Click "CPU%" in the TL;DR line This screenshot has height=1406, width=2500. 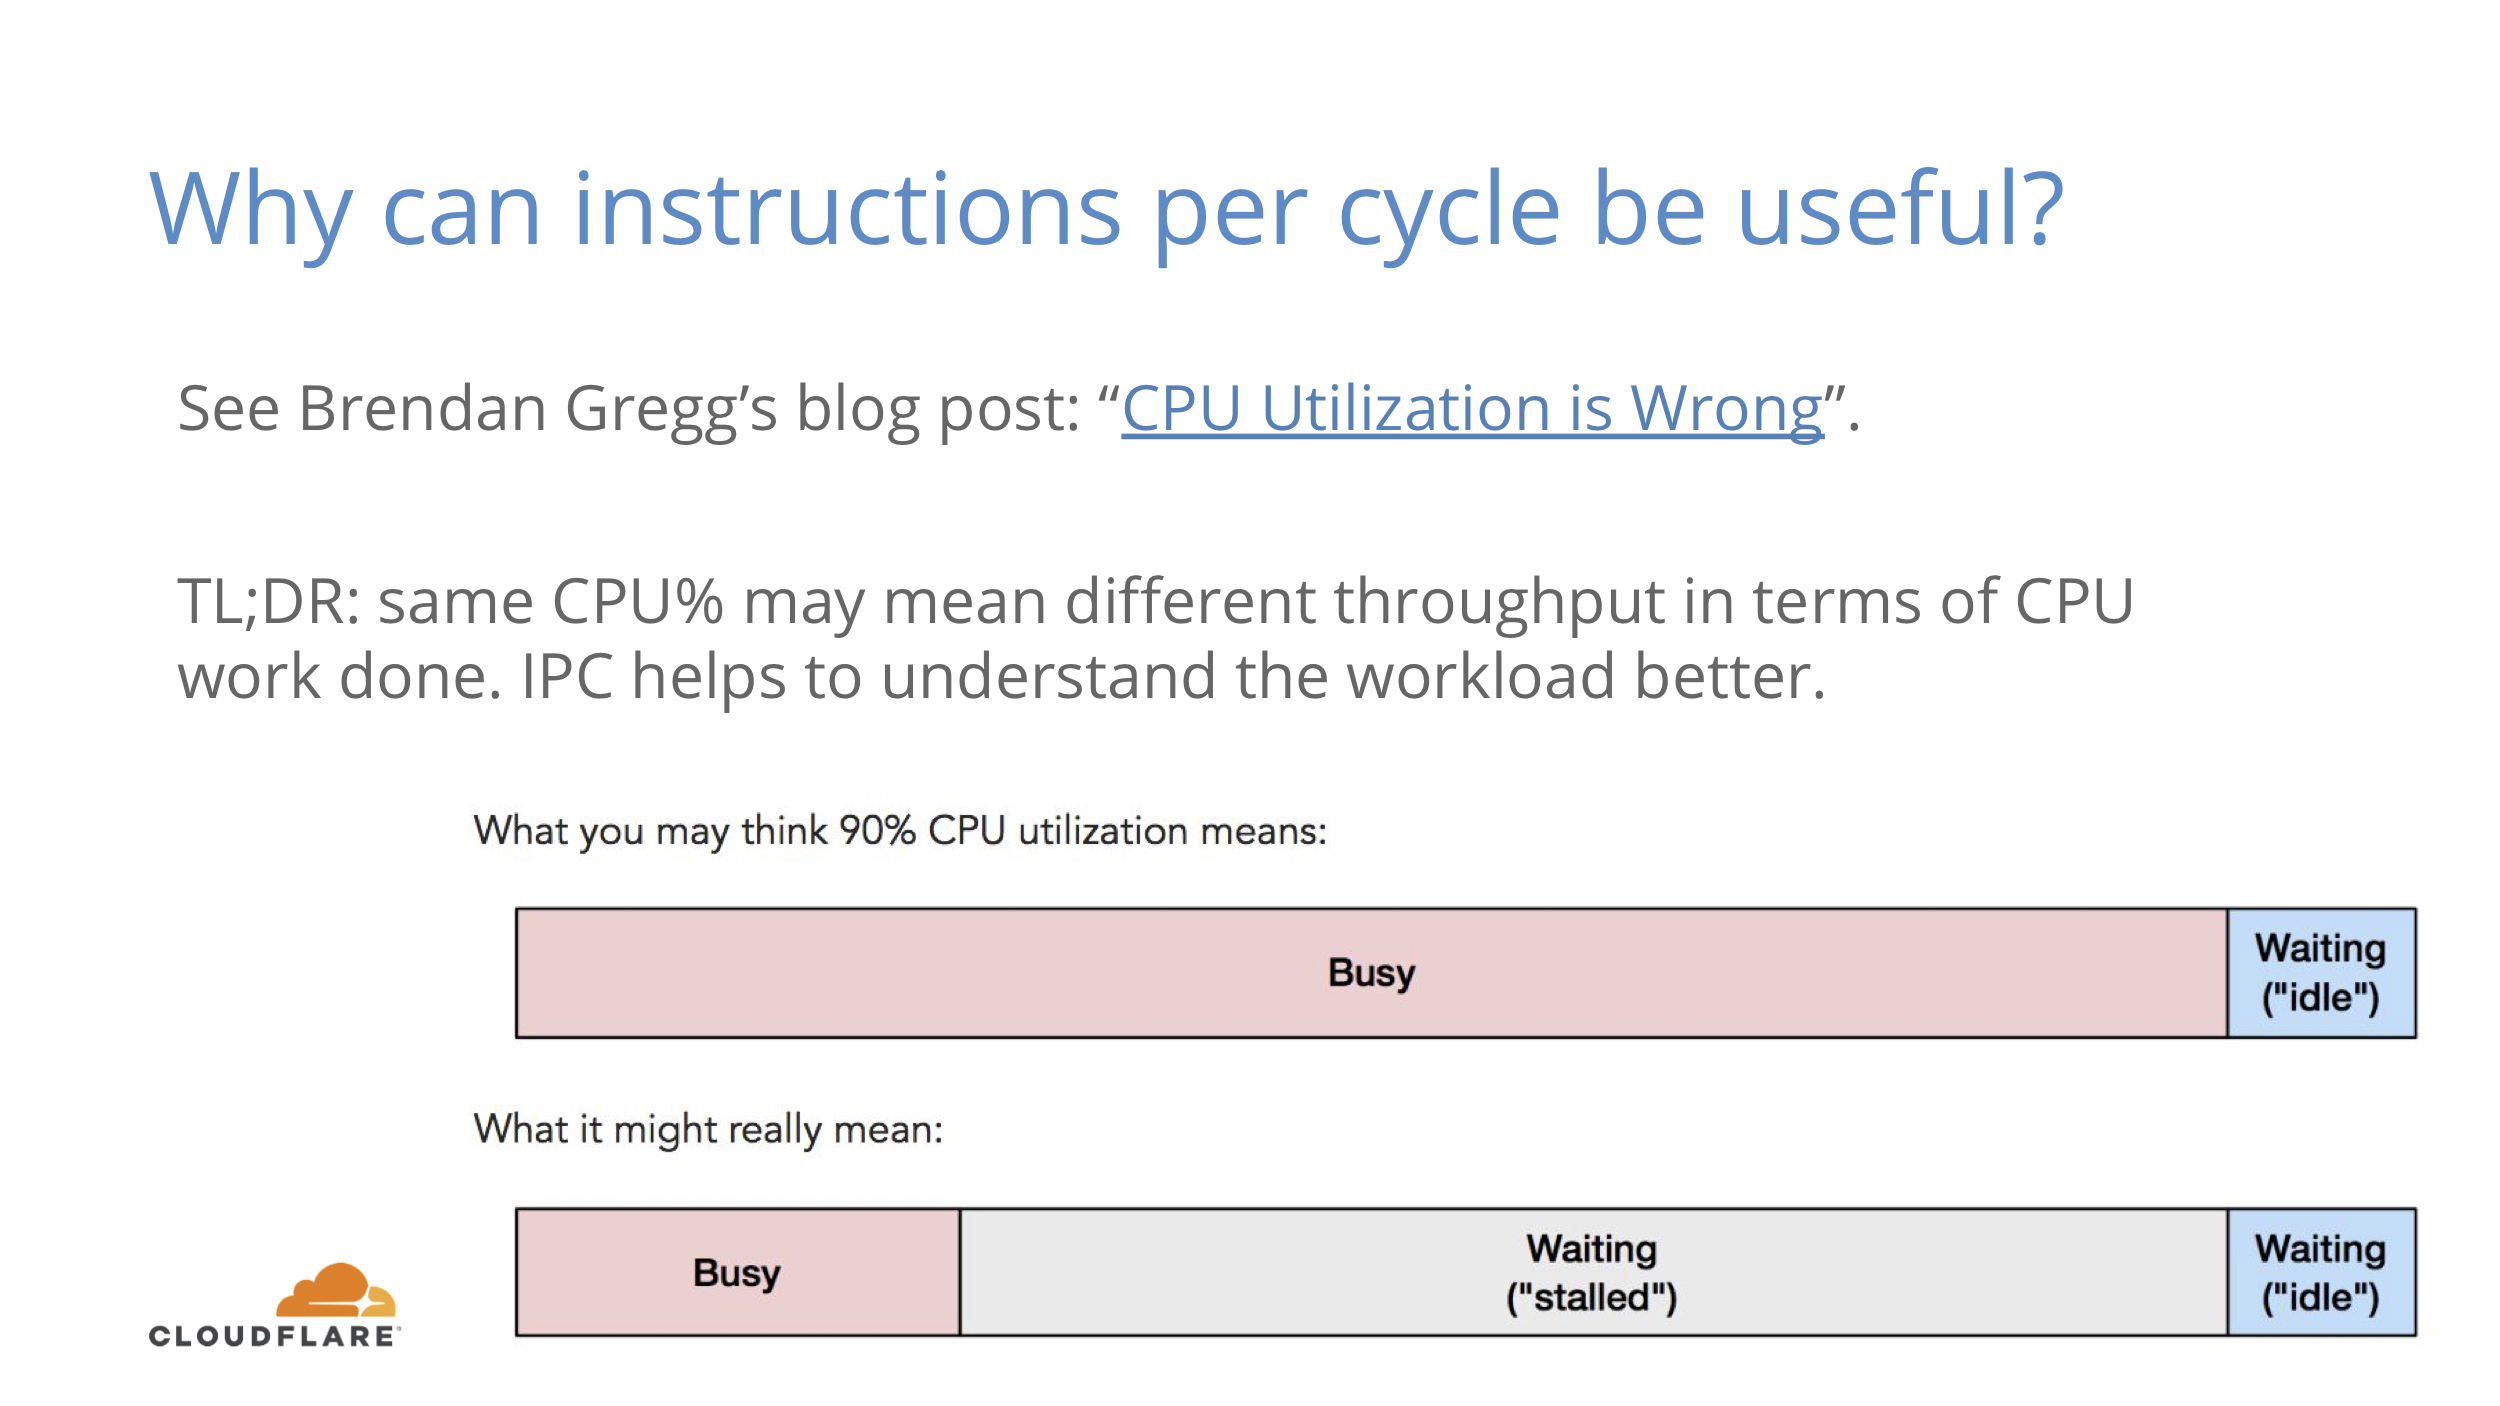637,602
